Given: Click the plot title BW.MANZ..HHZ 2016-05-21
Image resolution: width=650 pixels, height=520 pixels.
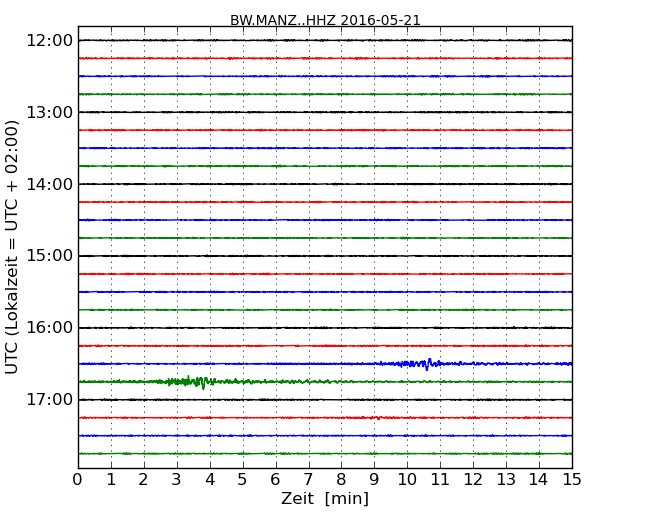Looking at the screenshot, I should 325,20.
